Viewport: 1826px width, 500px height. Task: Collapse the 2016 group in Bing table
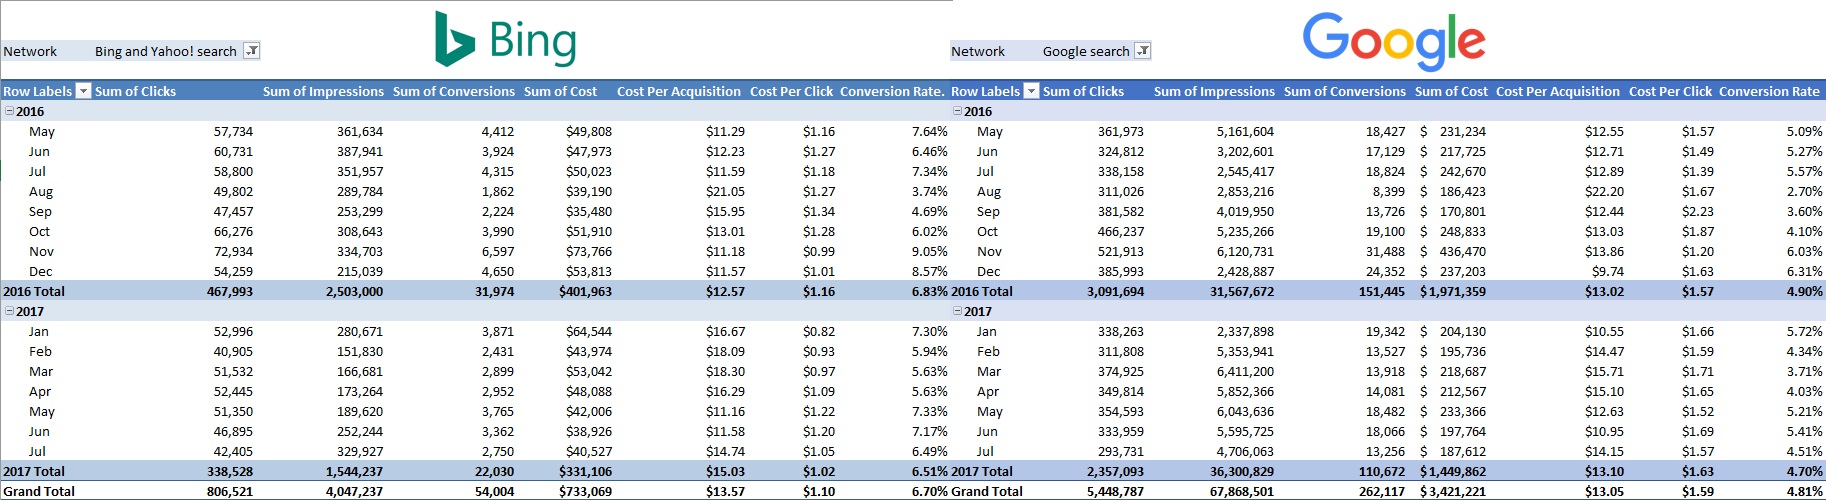point(10,111)
